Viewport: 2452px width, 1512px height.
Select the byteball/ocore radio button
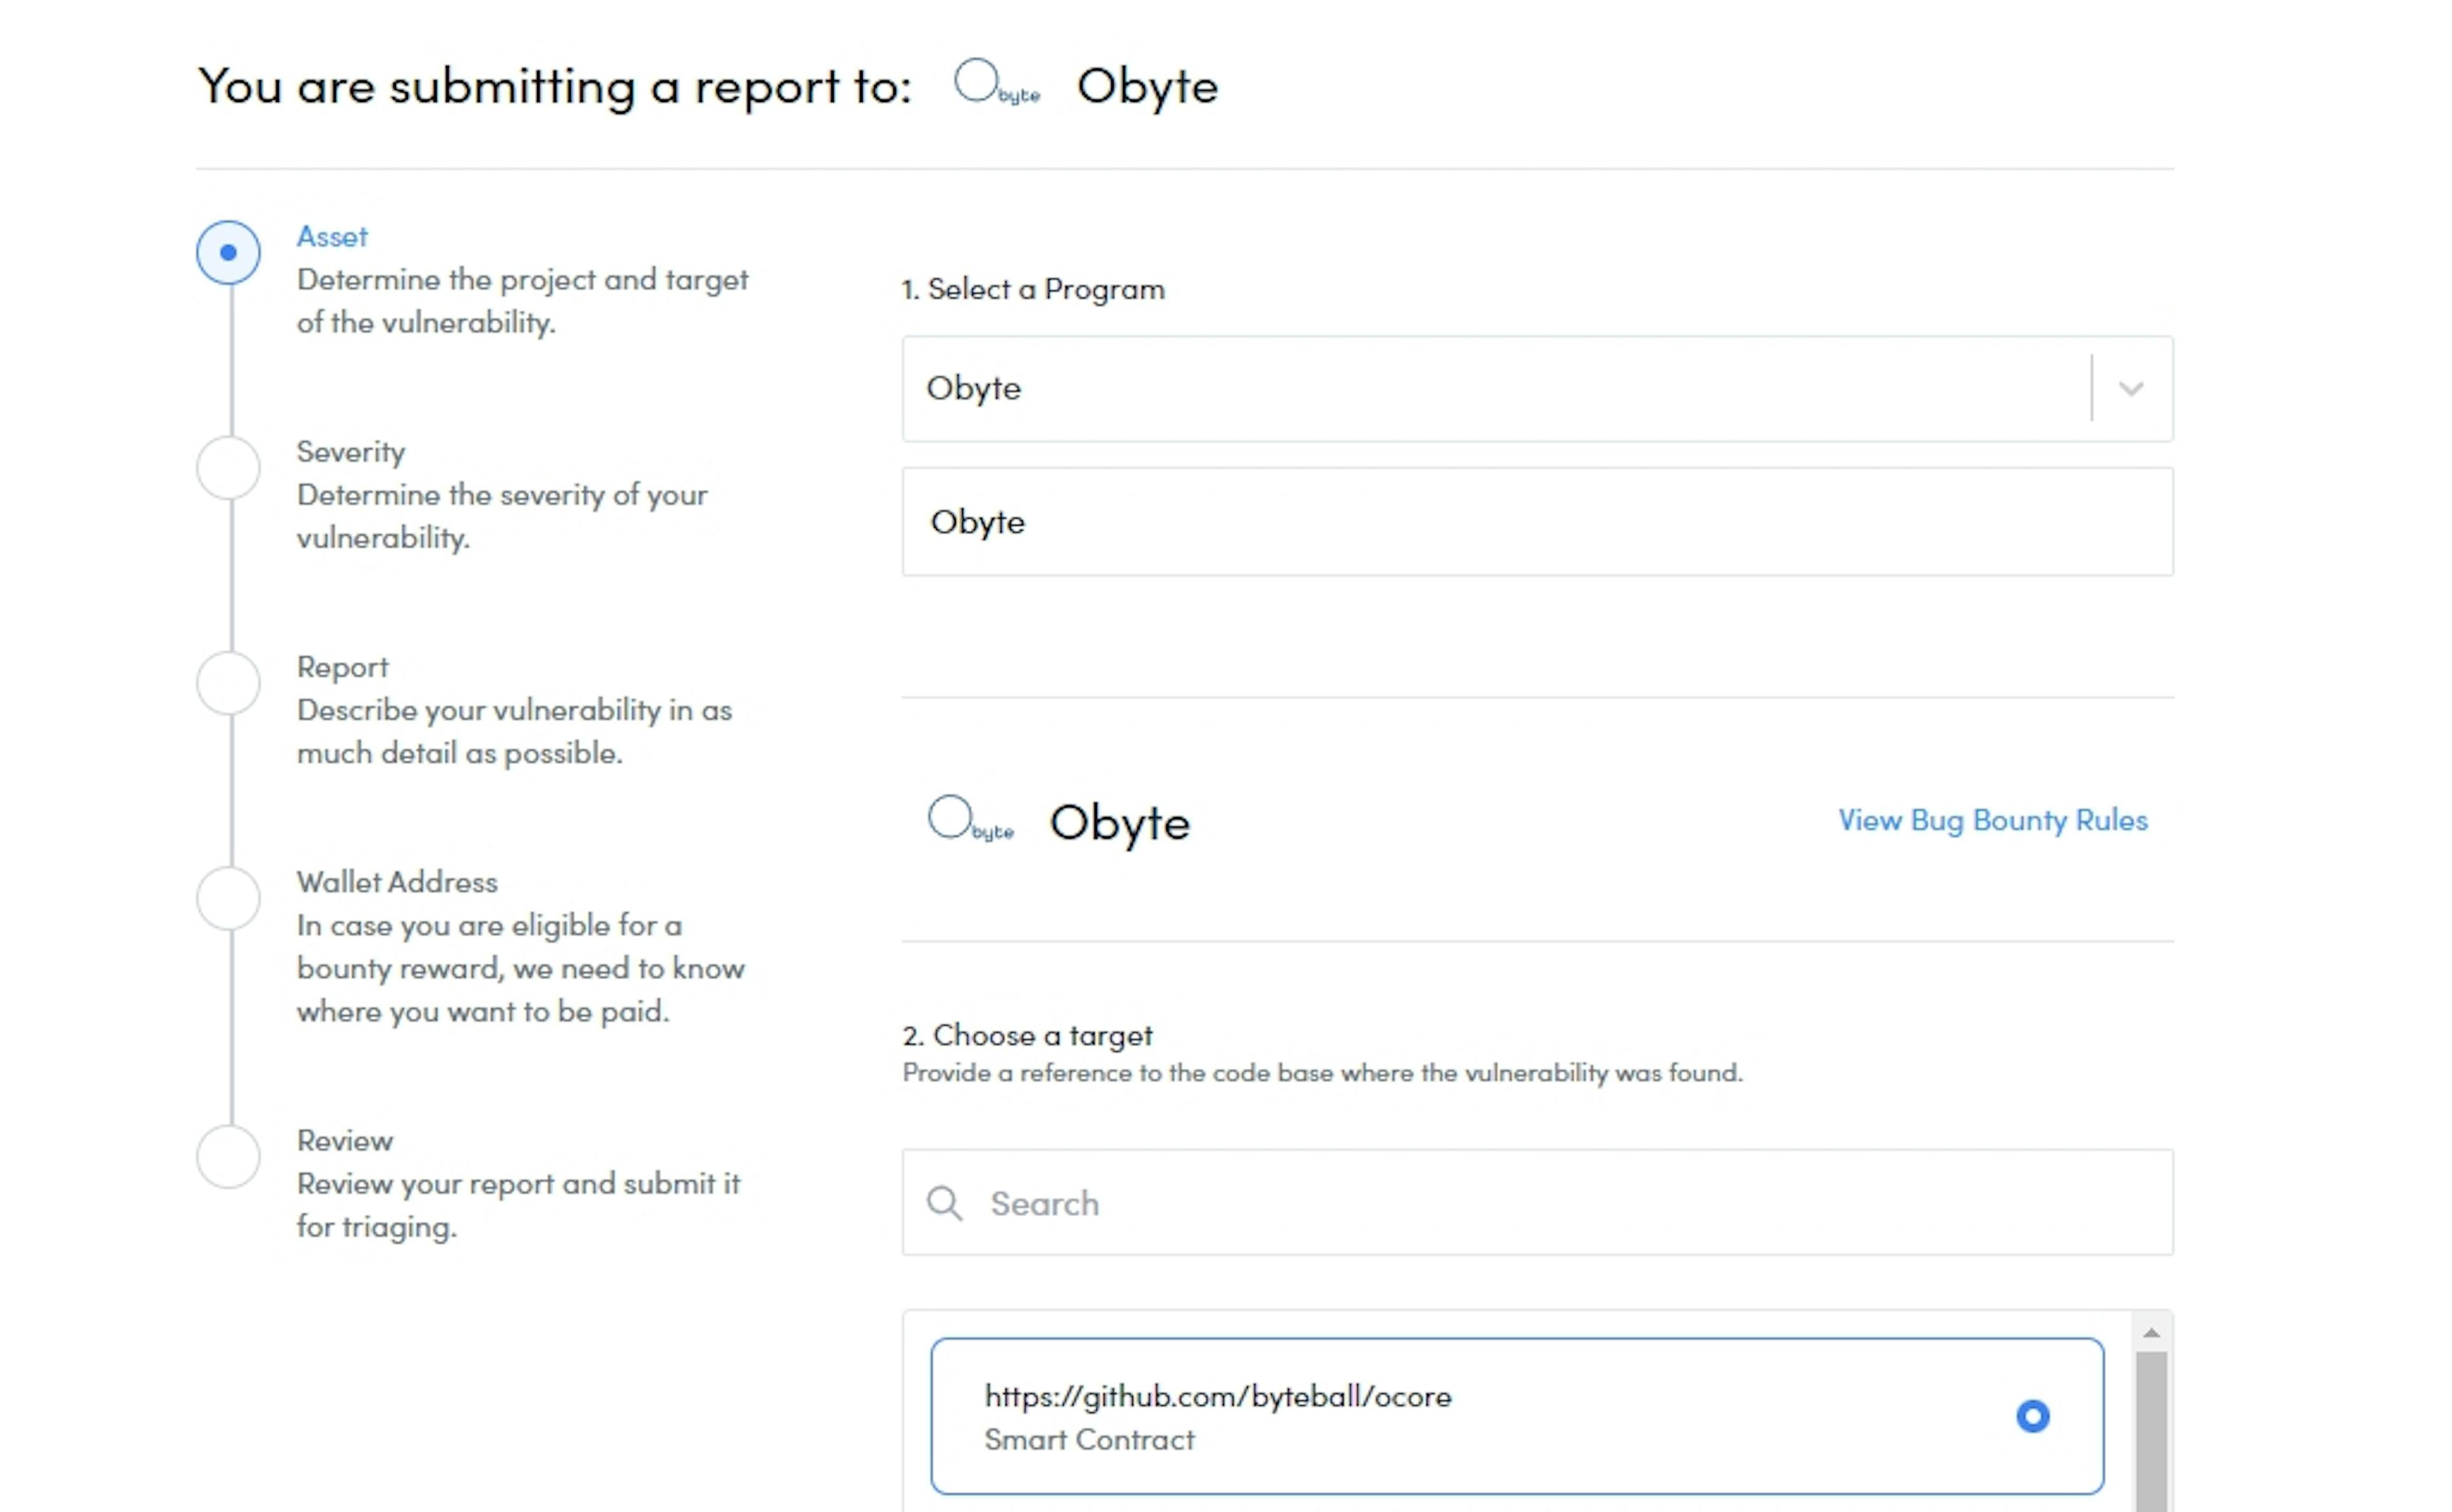click(x=2032, y=1416)
